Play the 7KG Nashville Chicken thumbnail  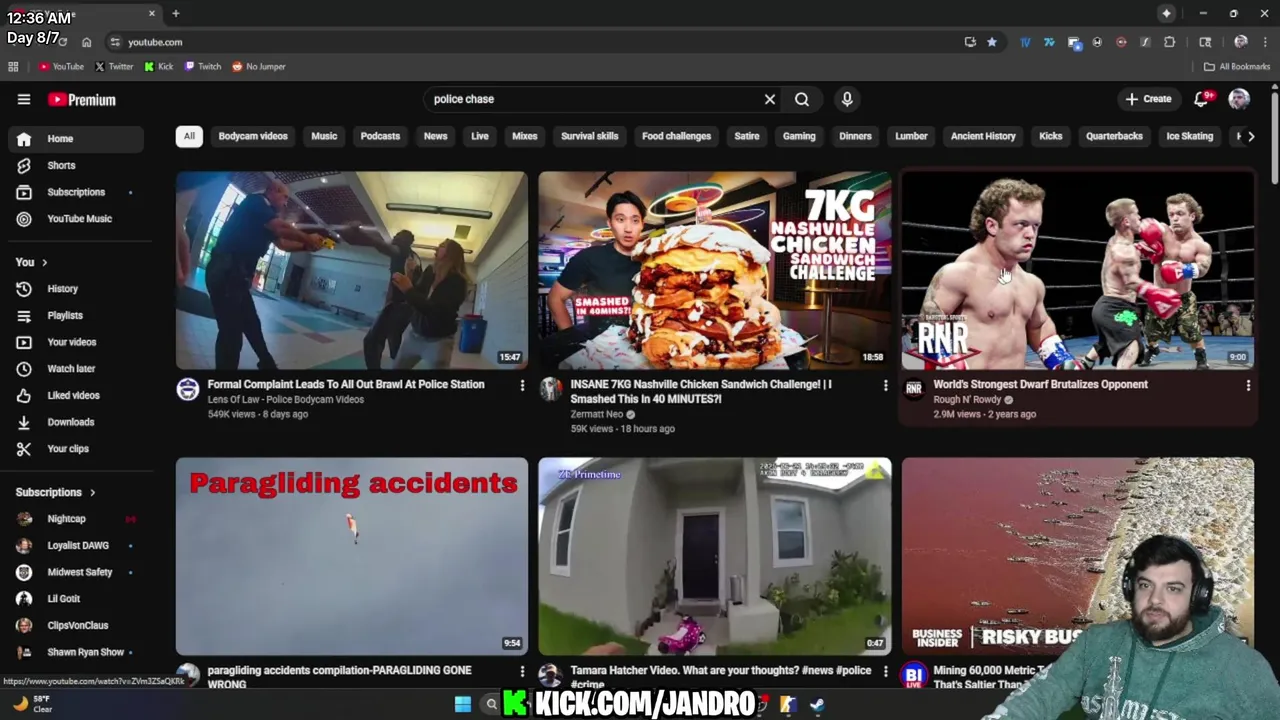pyautogui.click(x=715, y=270)
